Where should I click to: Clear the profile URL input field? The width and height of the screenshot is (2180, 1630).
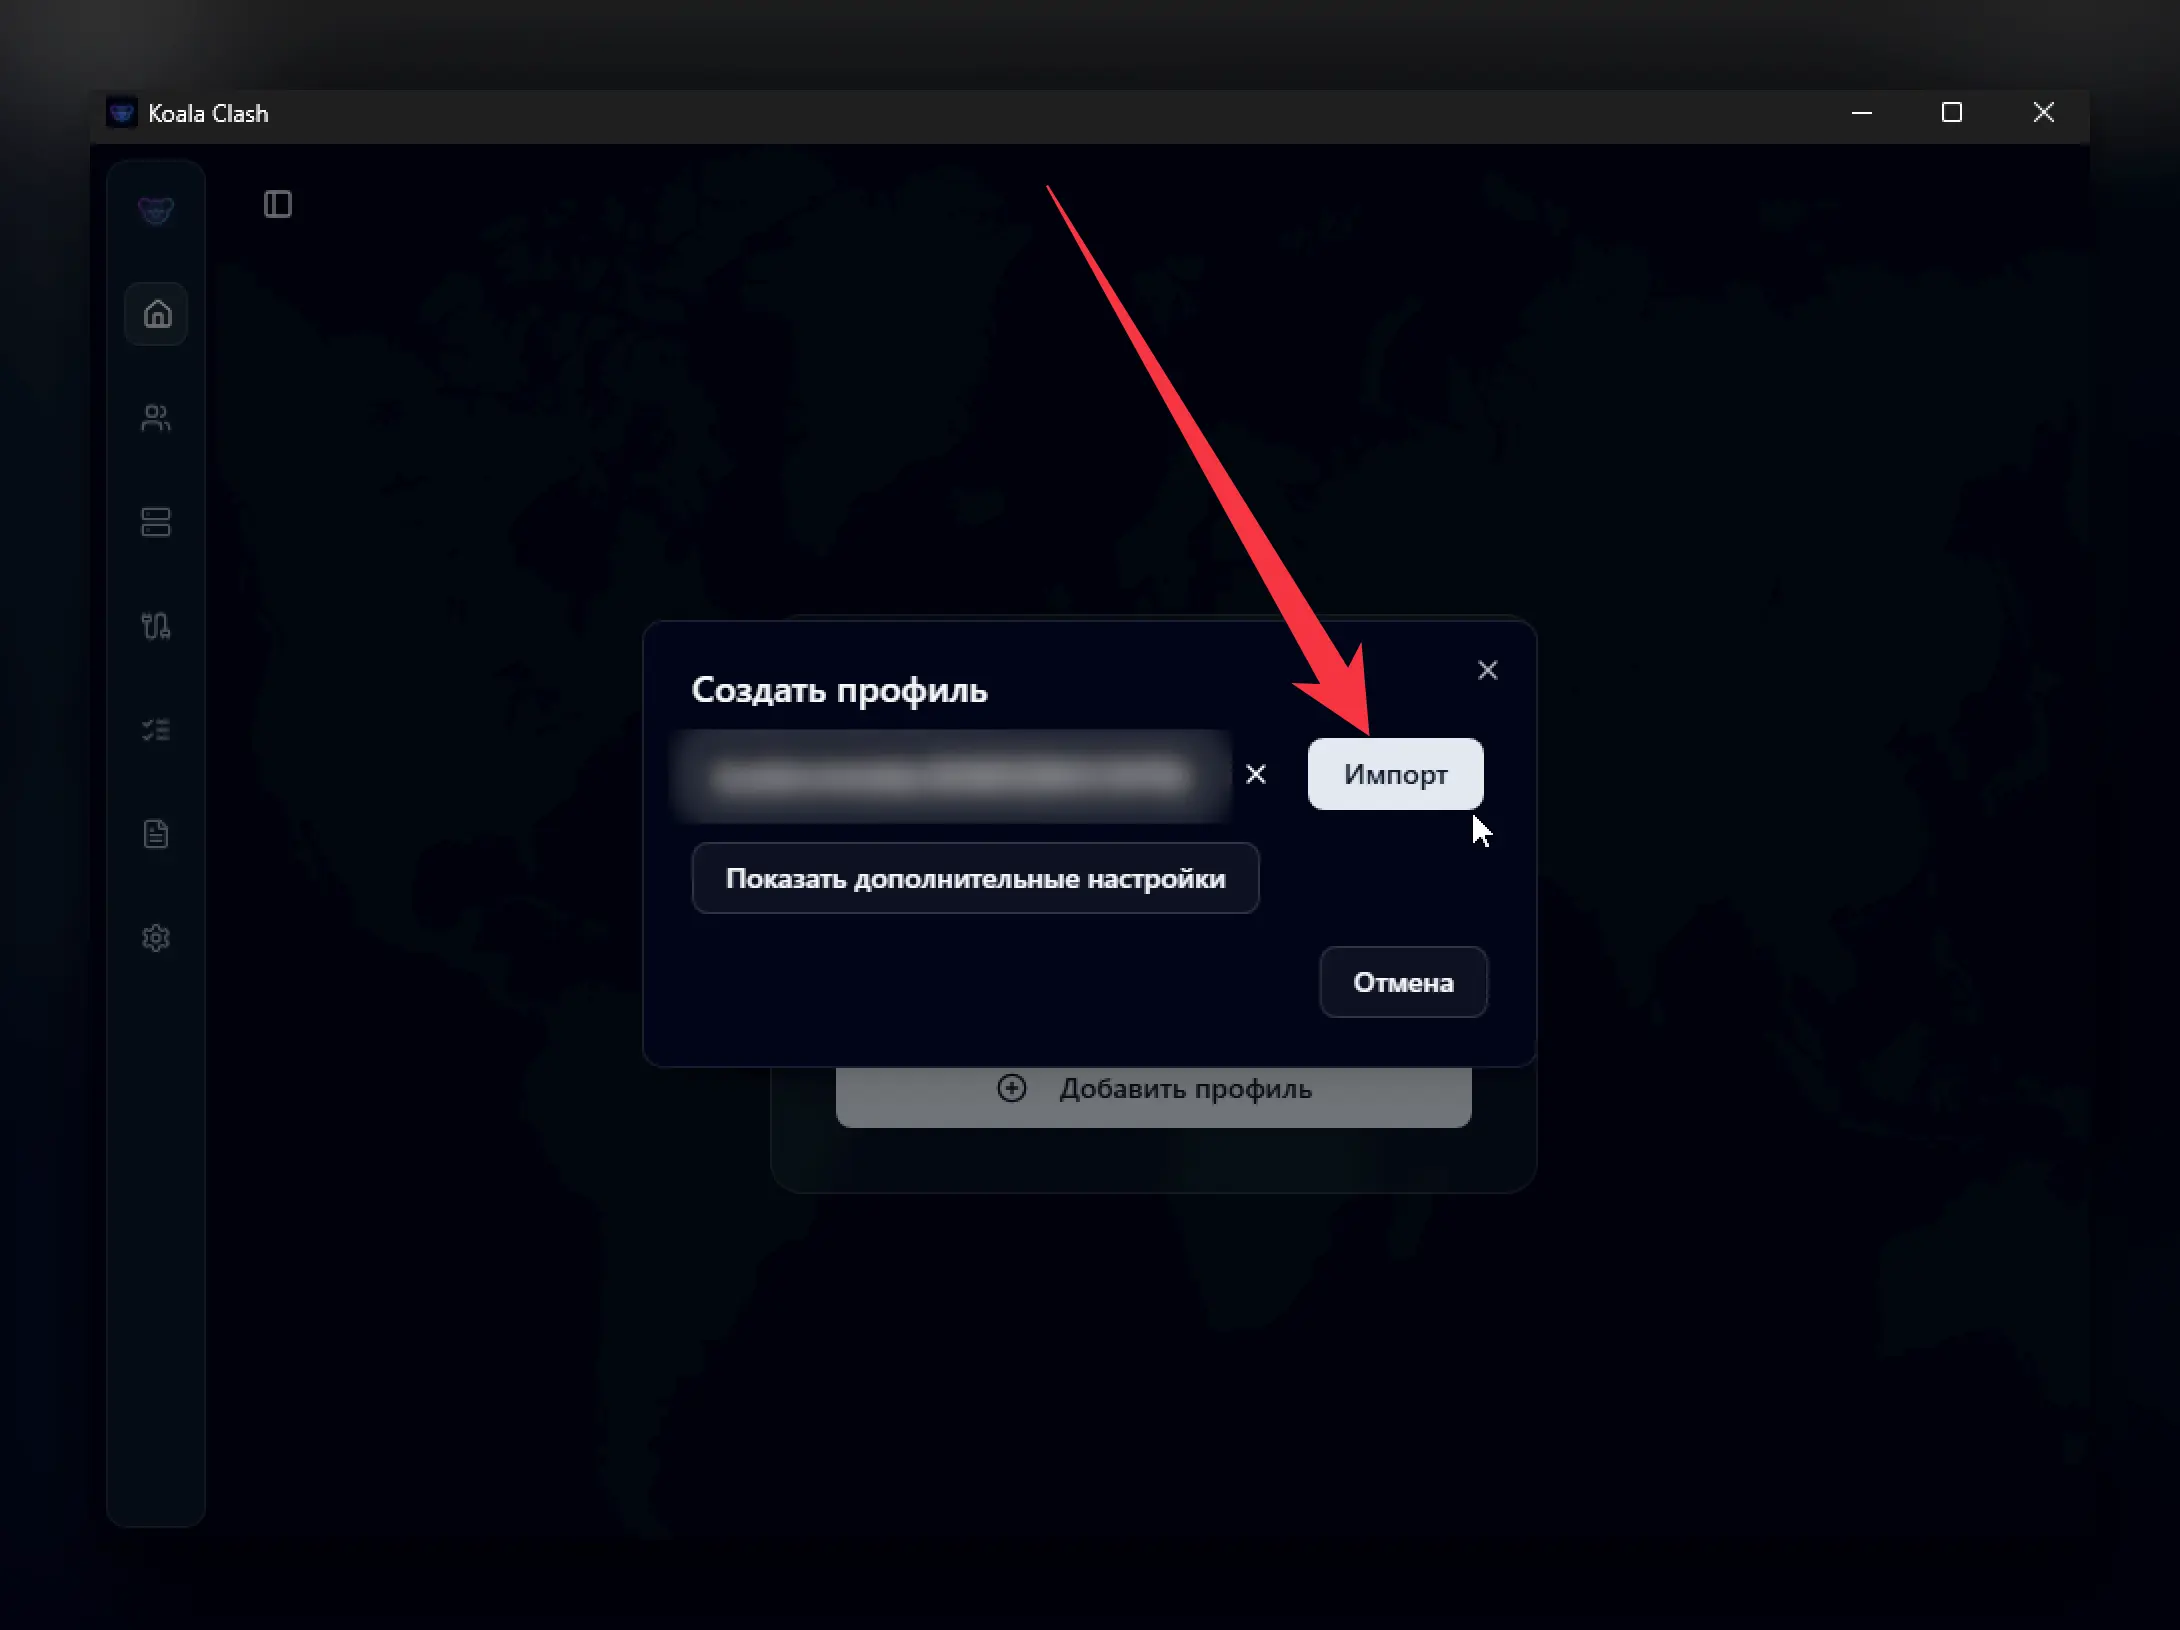1256,774
